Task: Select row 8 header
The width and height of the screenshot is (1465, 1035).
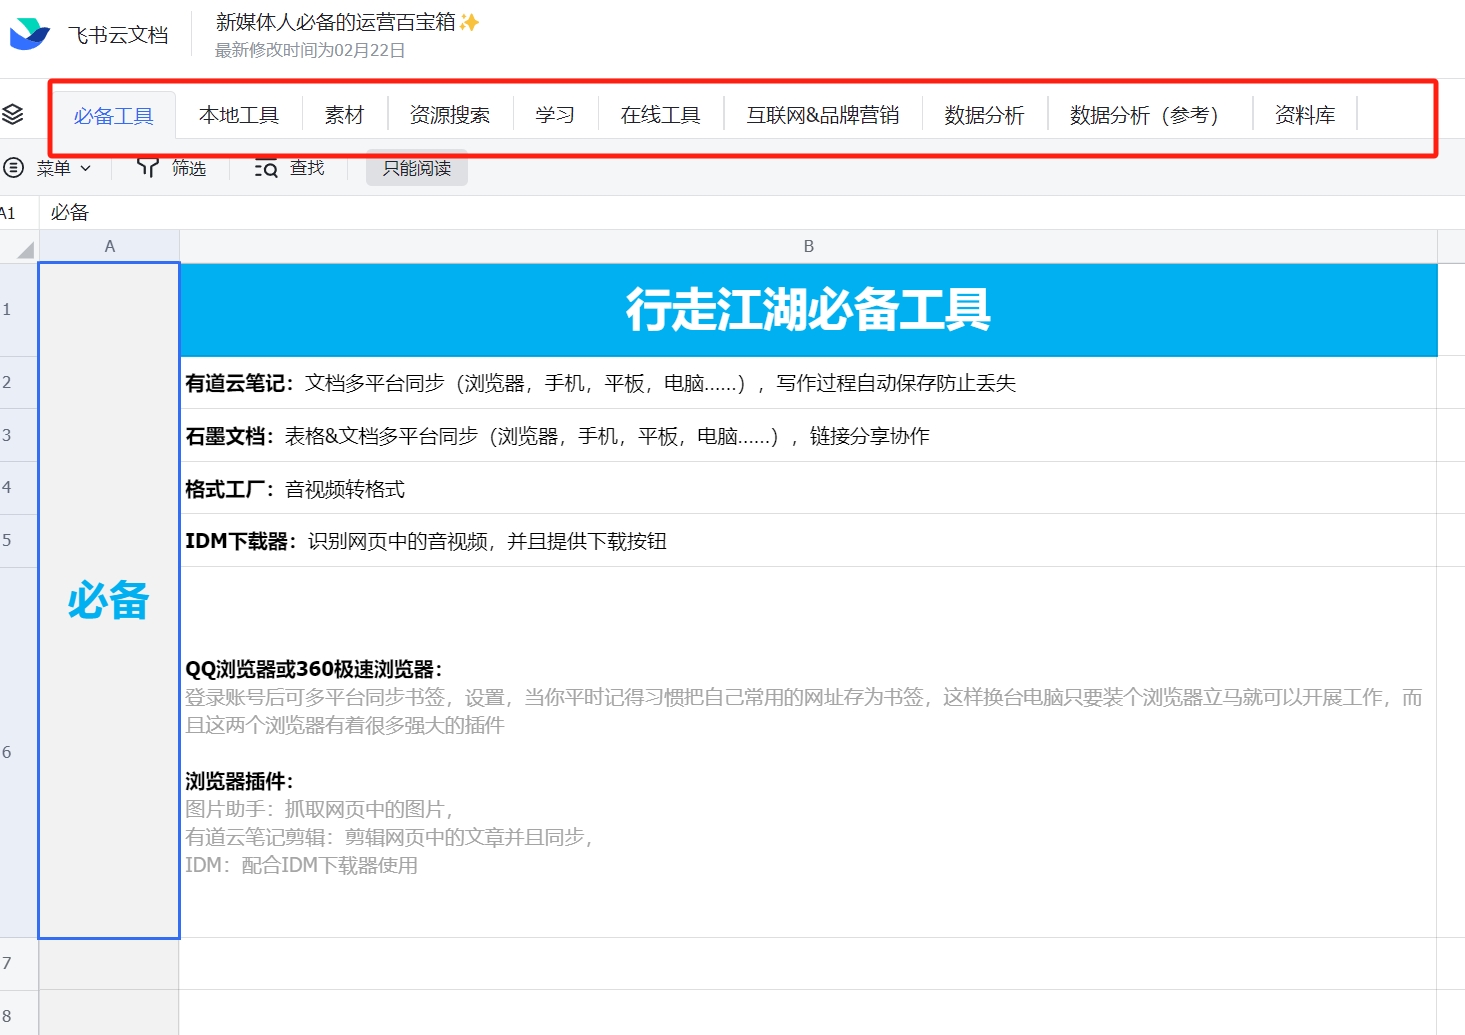Action: 18,1013
